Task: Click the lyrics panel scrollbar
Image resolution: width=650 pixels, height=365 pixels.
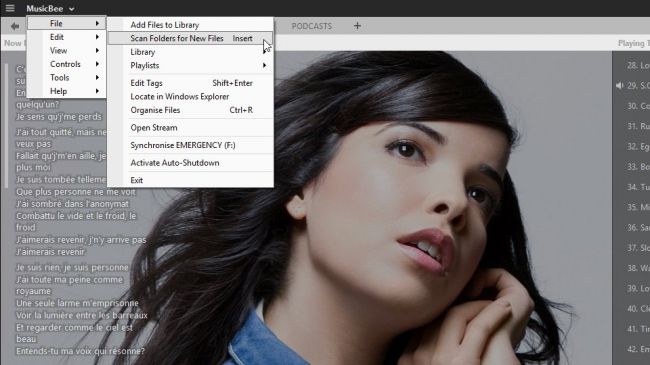Action: pos(6,125)
